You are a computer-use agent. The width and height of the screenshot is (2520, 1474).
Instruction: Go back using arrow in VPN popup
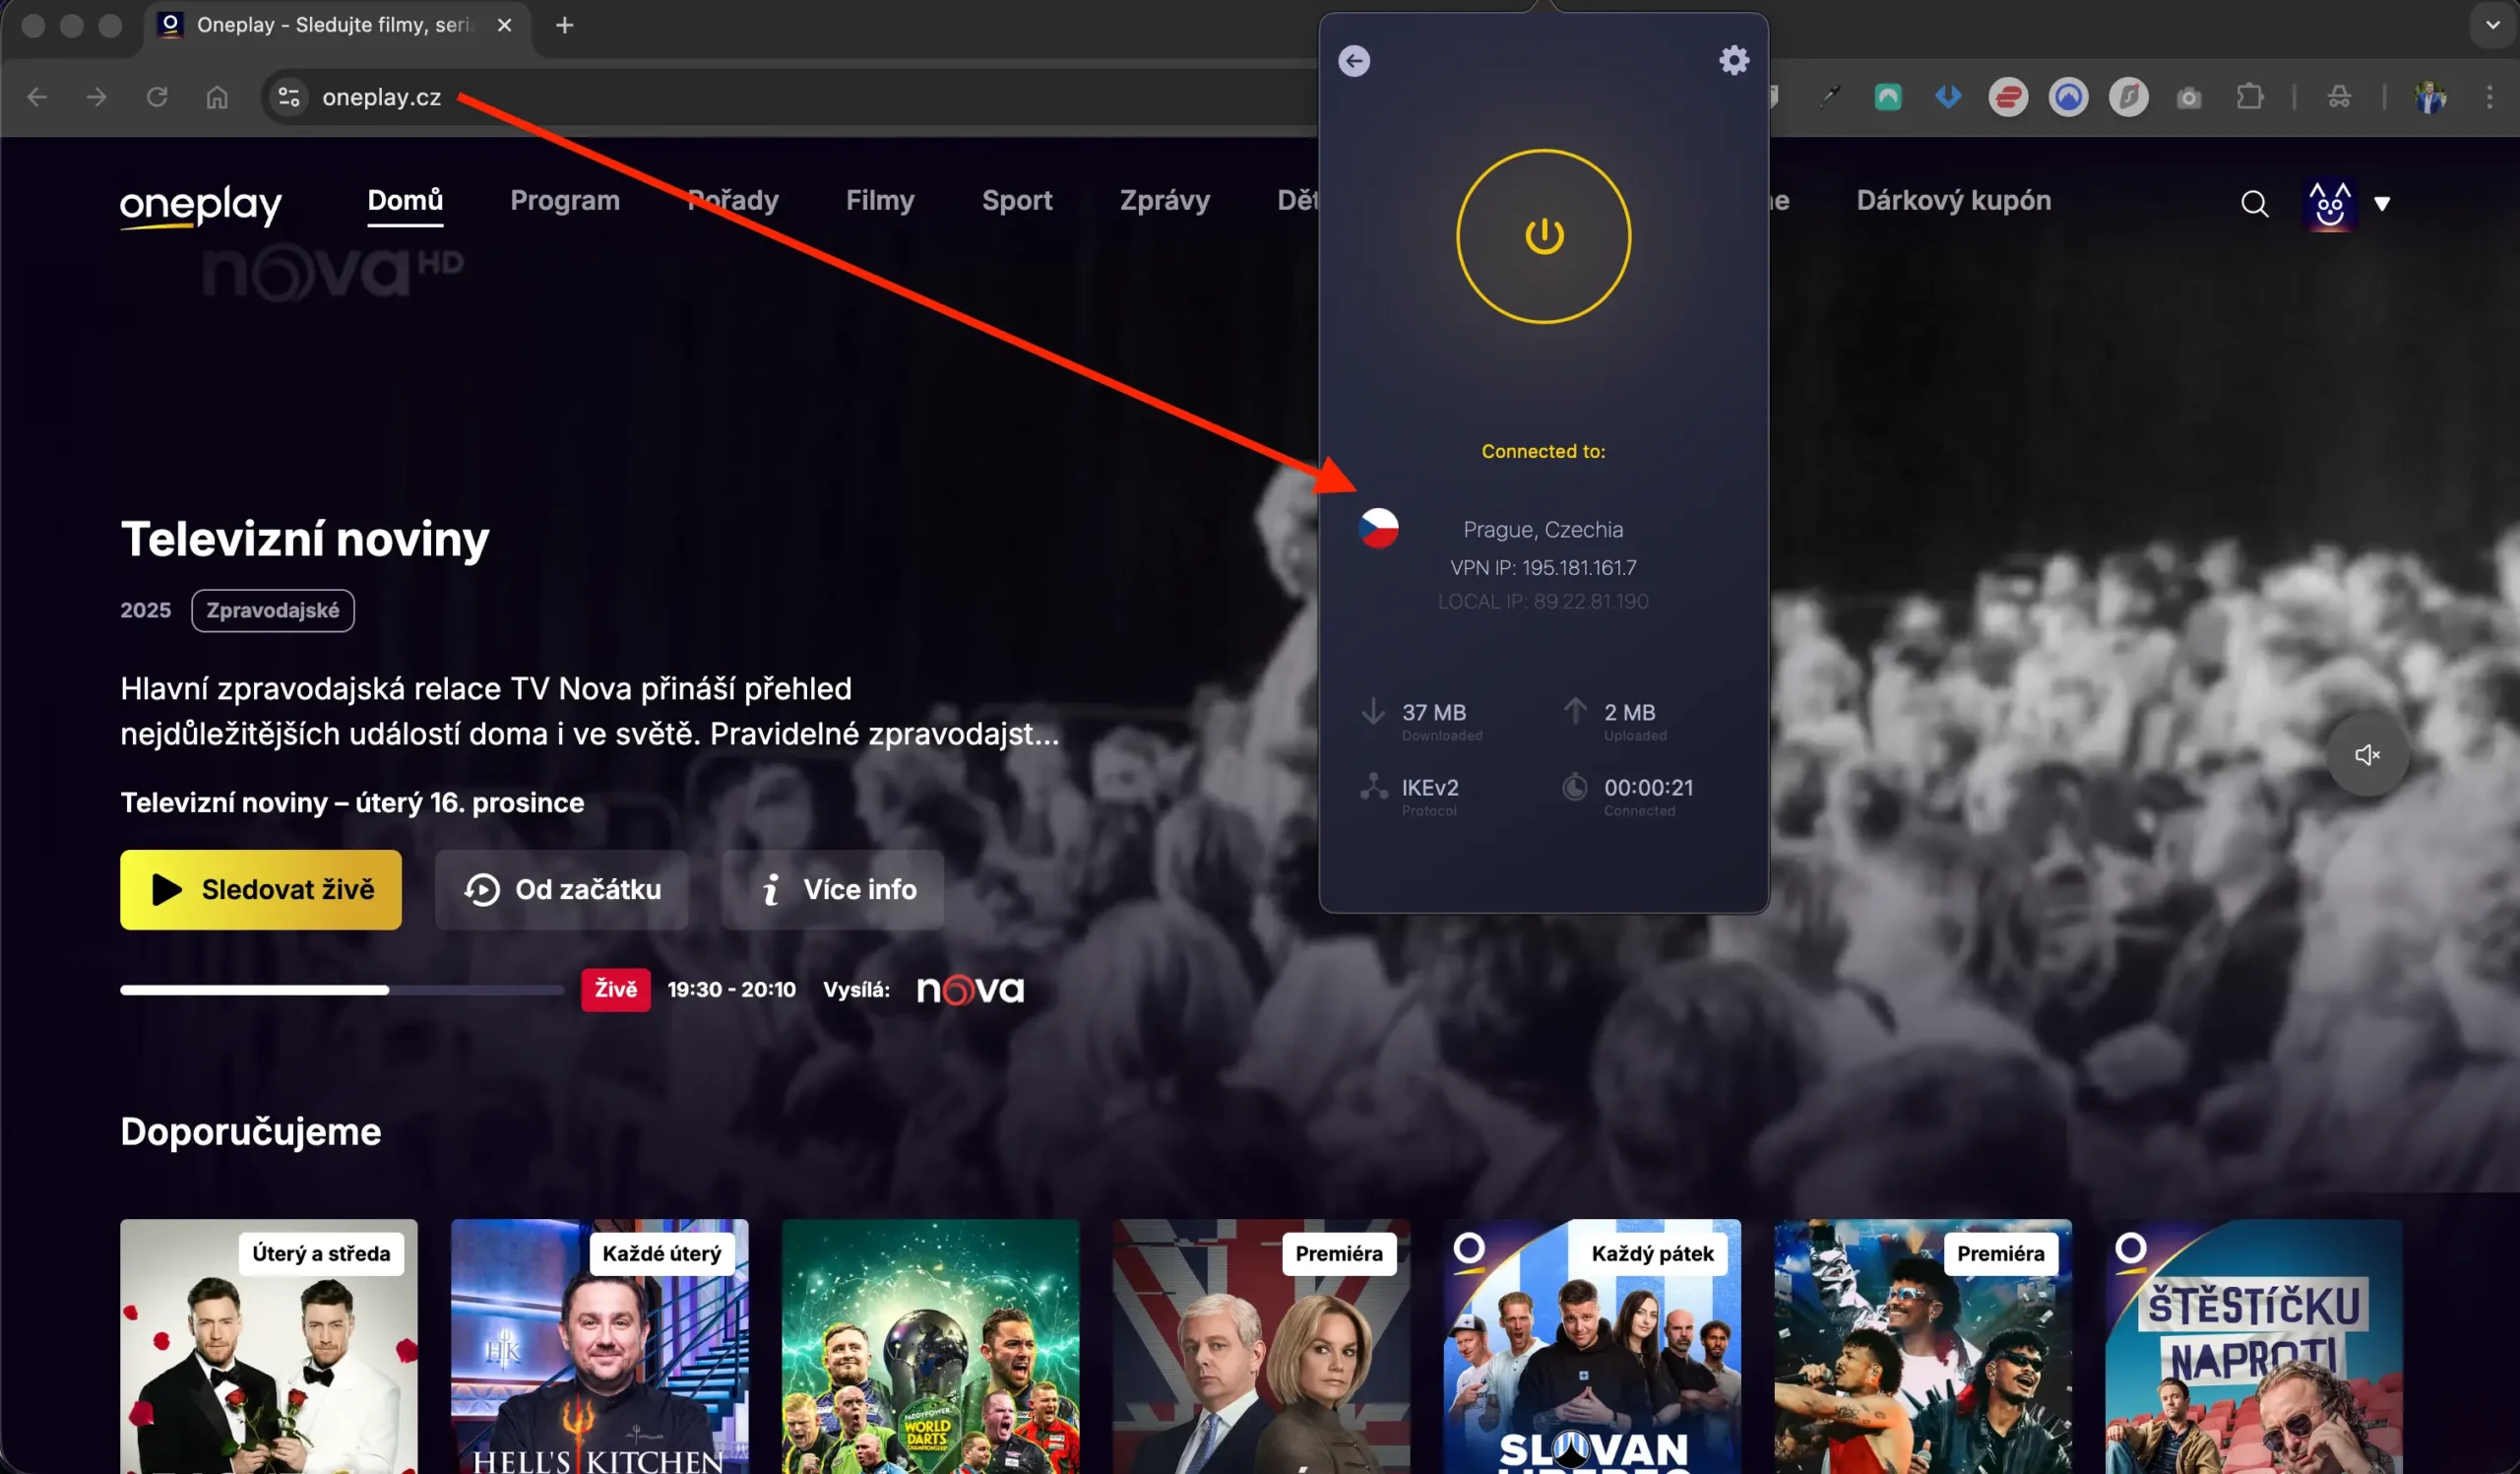point(1355,61)
